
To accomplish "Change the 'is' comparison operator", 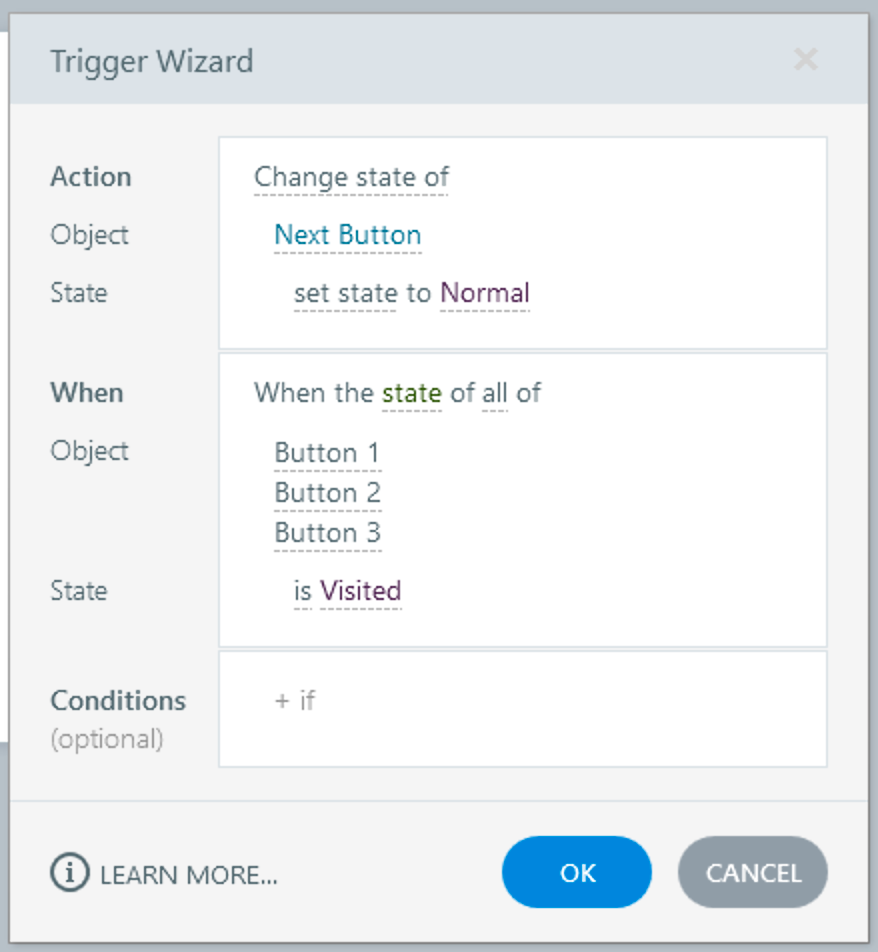I will [x=302, y=591].
